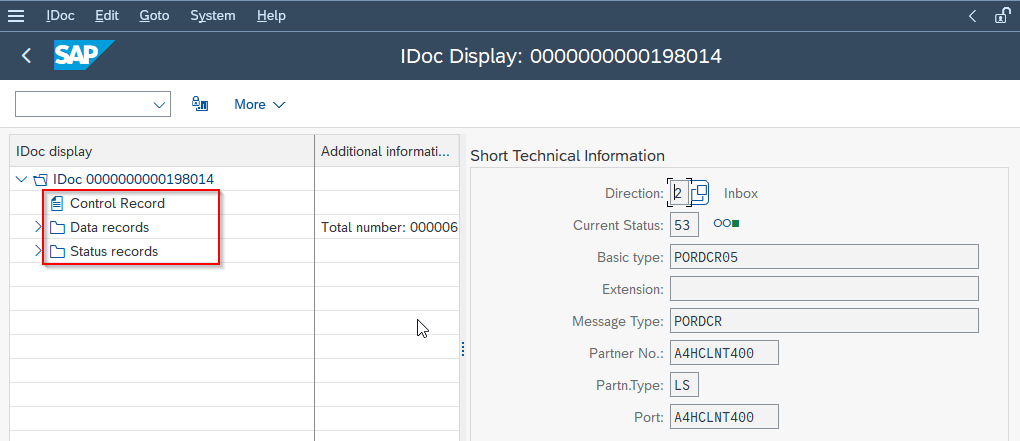Expand the Status records folder
The image size is (1020, 441).
point(38,251)
